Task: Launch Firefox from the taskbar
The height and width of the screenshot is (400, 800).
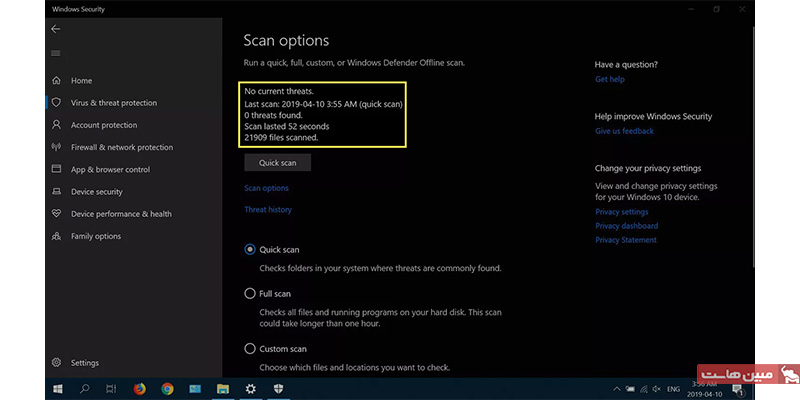Action: pyautogui.click(x=140, y=389)
